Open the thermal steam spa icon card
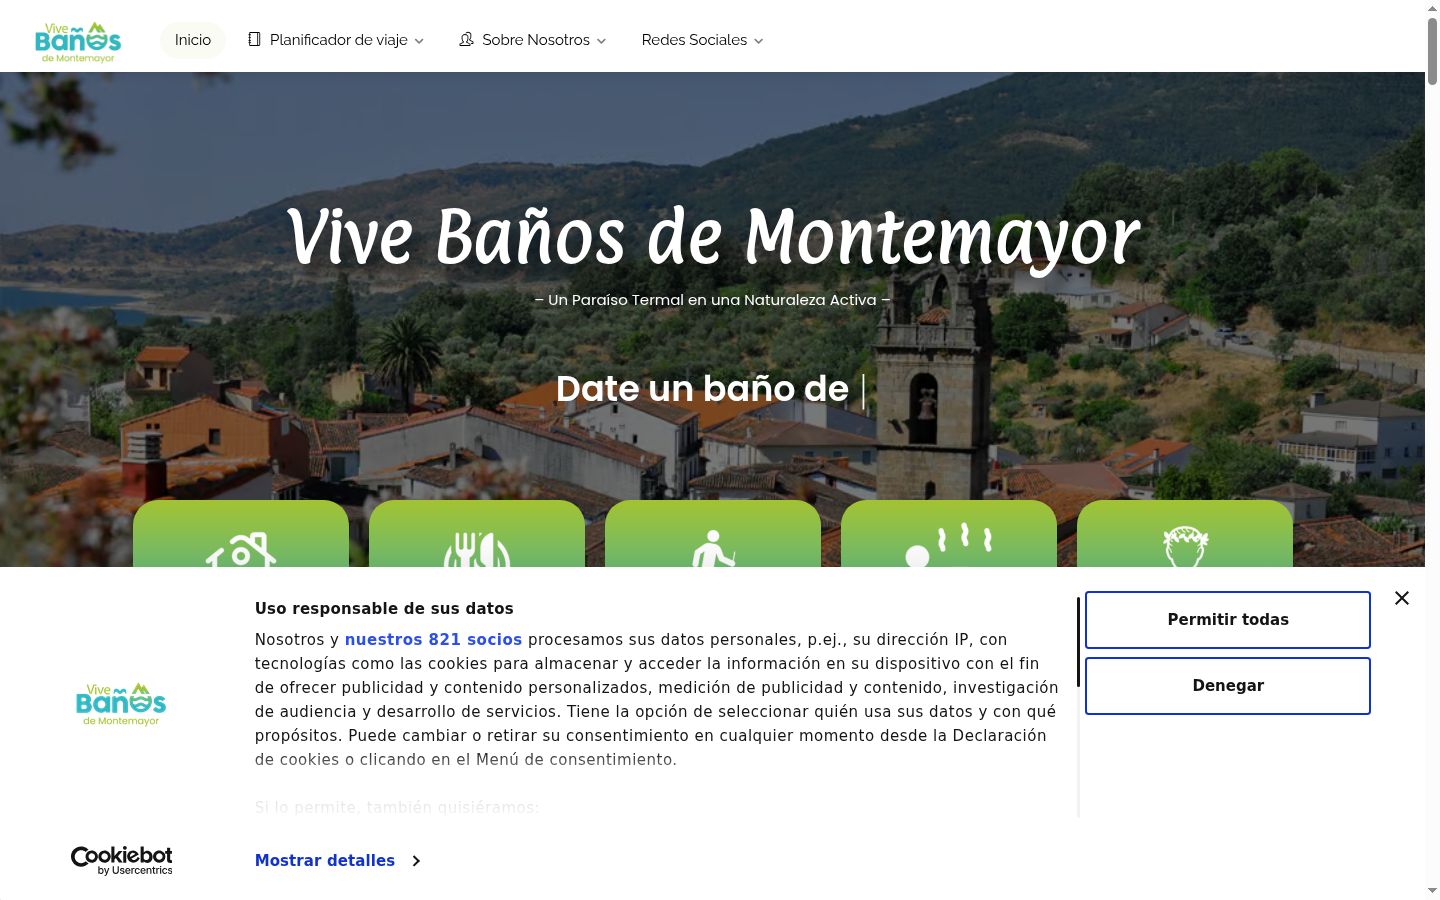This screenshot has height=900, width=1440. 949,534
